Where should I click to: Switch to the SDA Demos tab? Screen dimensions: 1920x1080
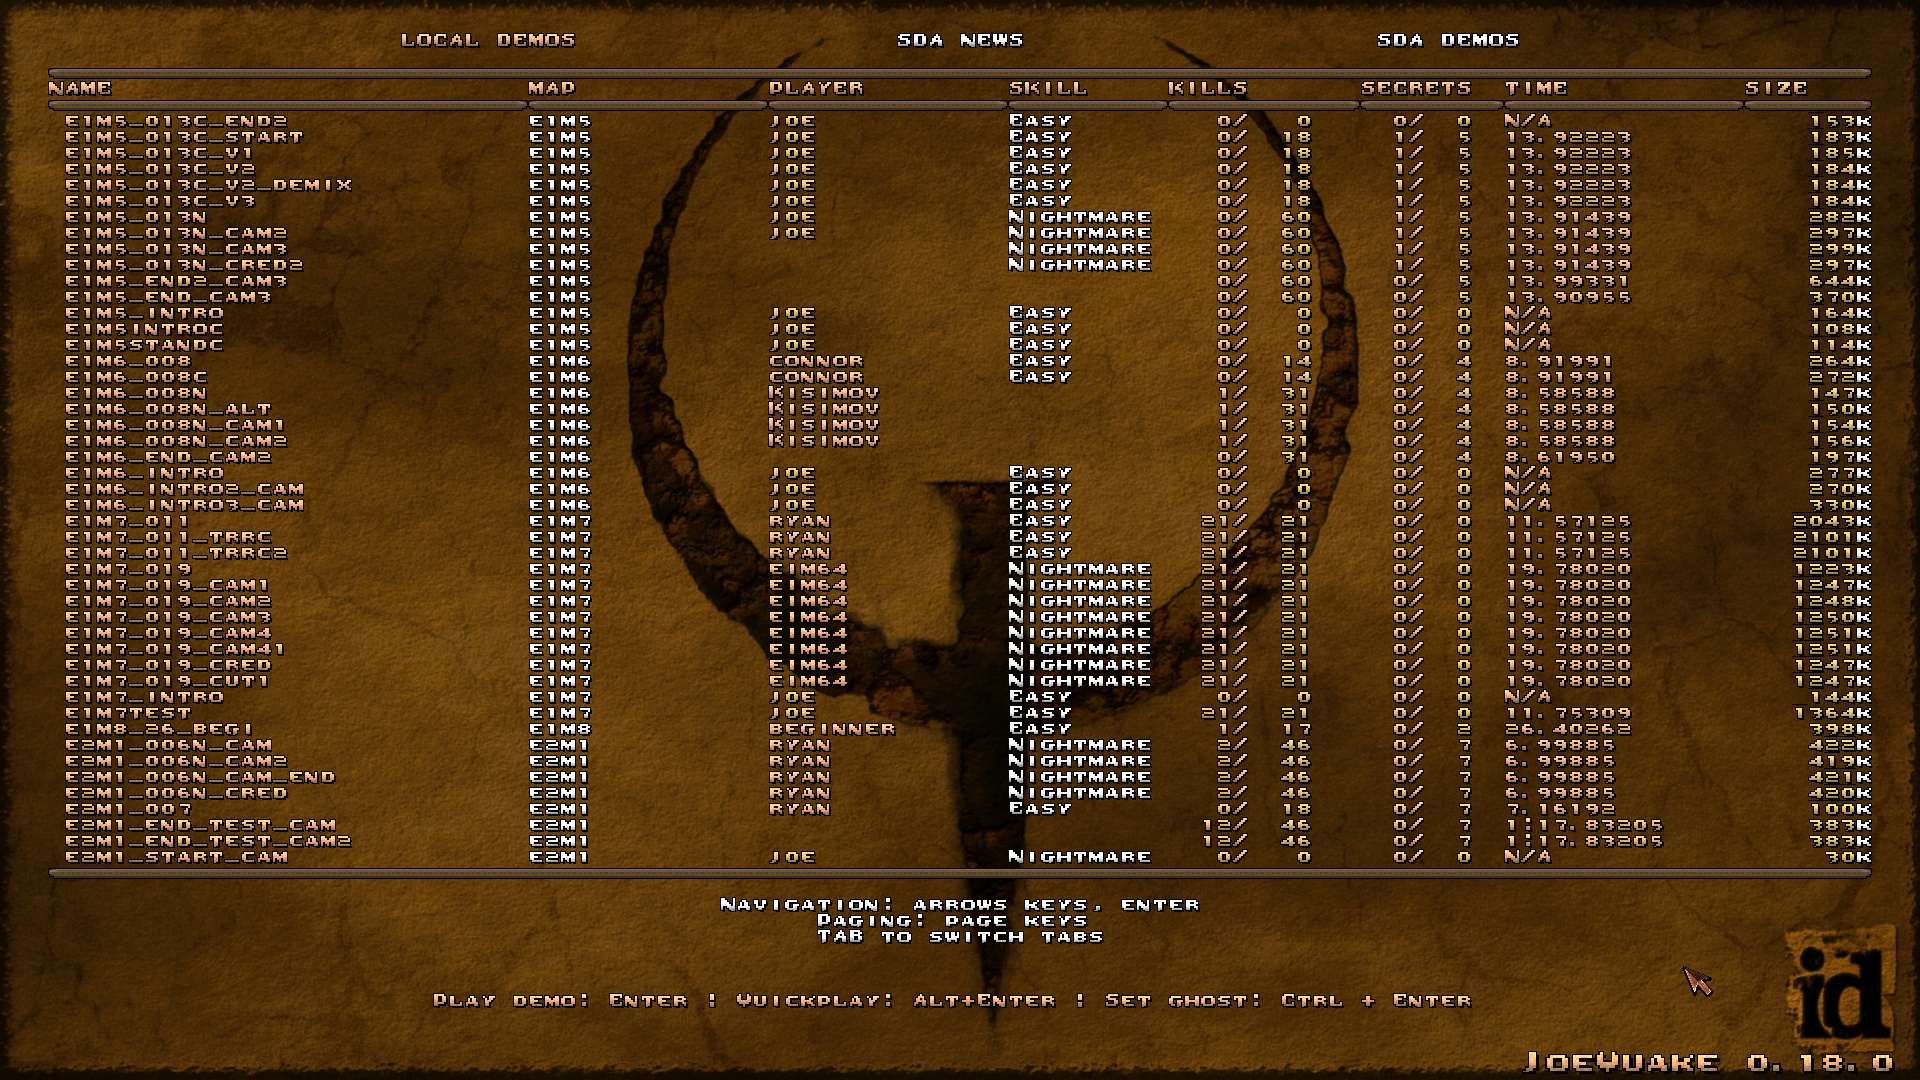point(1448,40)
